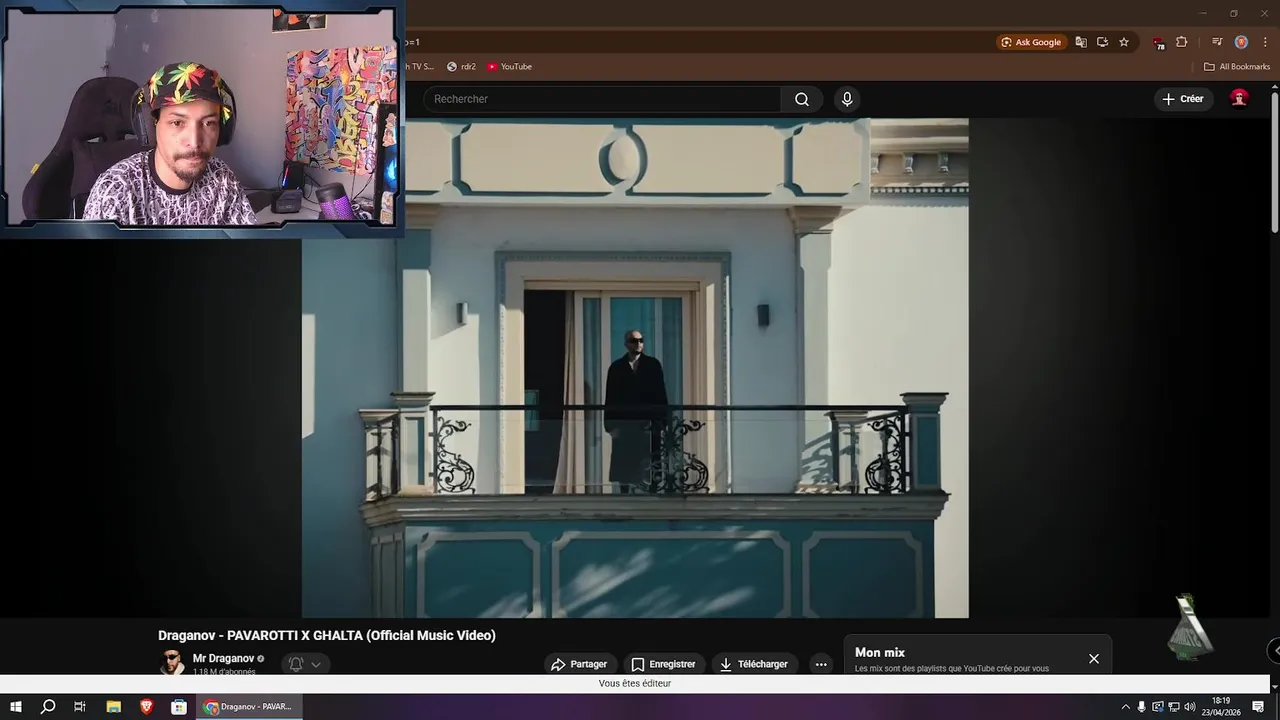
Task: Open the more actions ellipsis under the video
Action: pyautogui.click(x=821, y=664)
